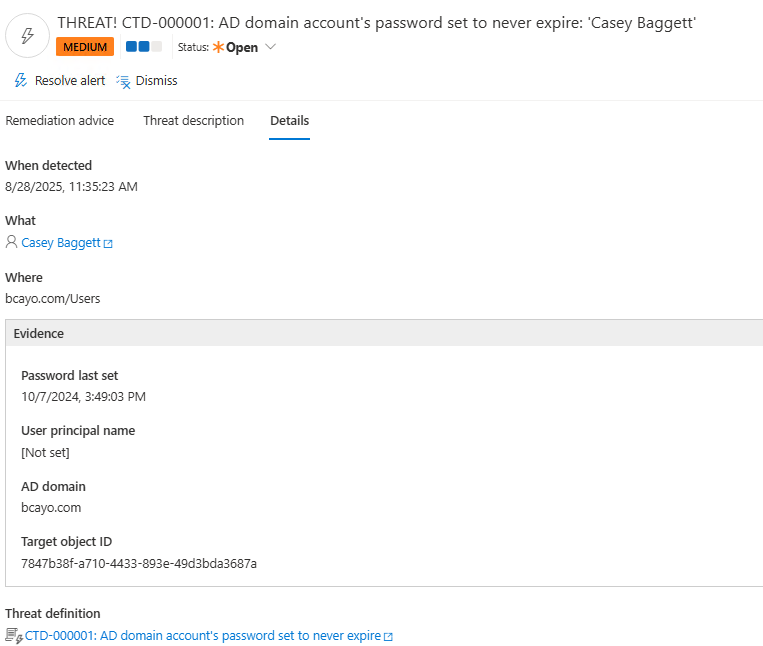Expand the Status dropdown chevron
Viewport: 763px width, 646px height.
click(x=270, y=47)
